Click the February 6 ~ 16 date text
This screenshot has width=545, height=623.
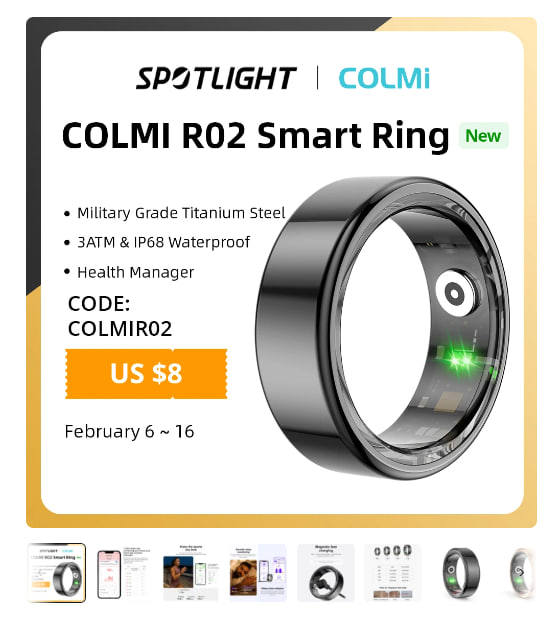[x=129, y=431]
